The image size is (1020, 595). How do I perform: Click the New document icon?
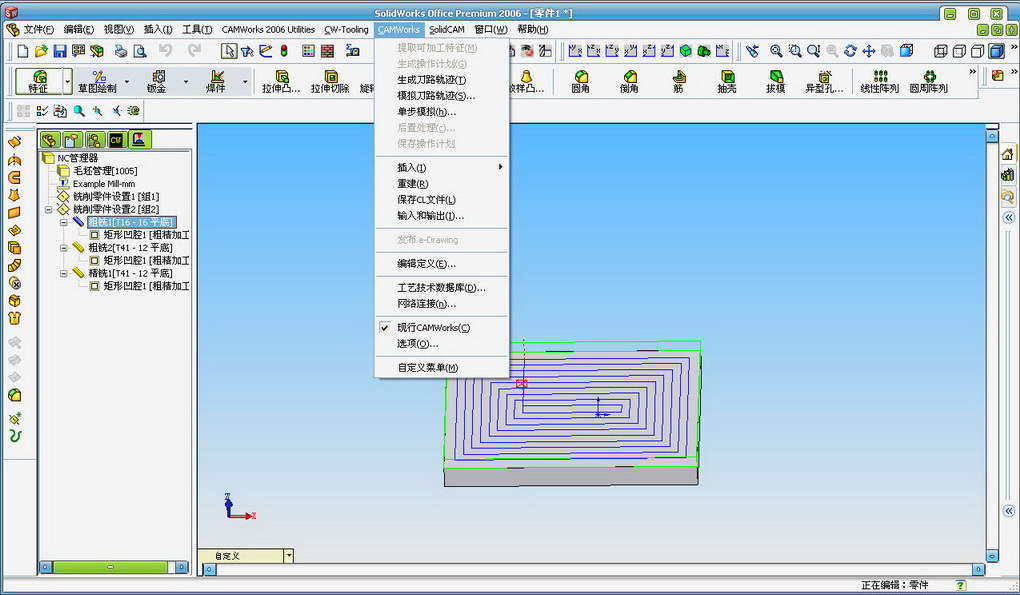pos(23,51)
